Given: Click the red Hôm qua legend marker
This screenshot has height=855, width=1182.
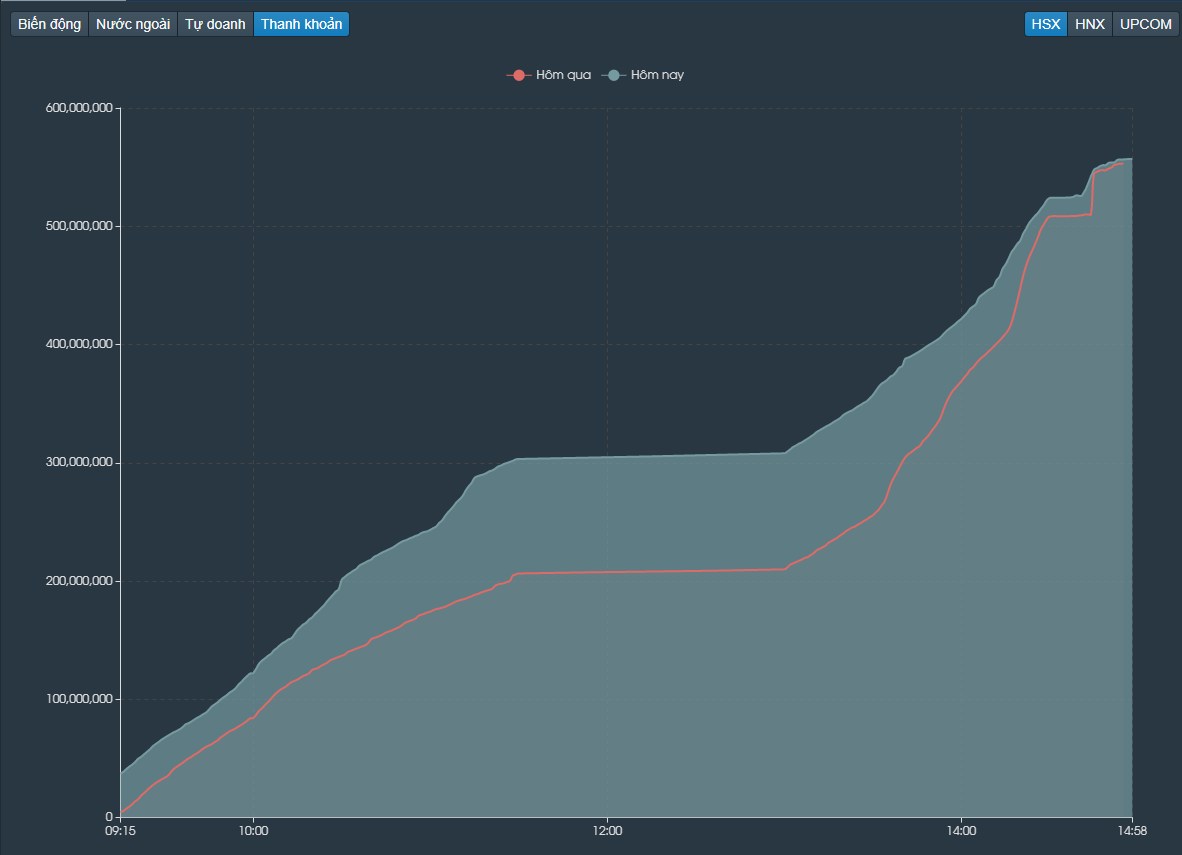Looking at the screenshot, I should tap(519, 75).
